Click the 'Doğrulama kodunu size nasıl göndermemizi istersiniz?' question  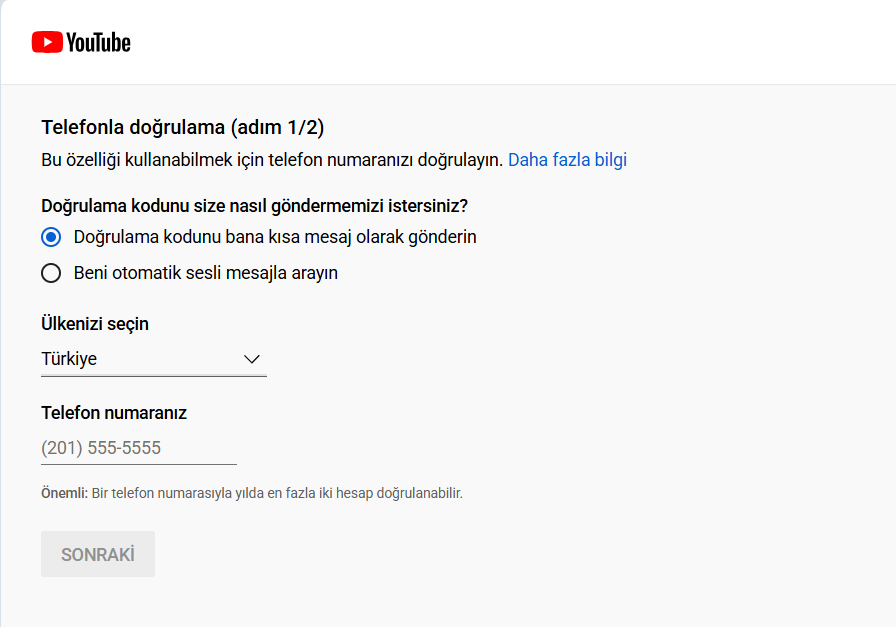click(254, 206)
